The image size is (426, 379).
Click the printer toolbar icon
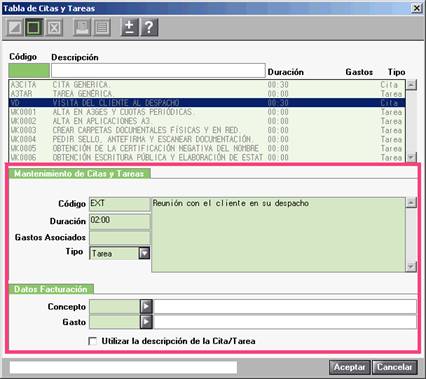point(82,28)
